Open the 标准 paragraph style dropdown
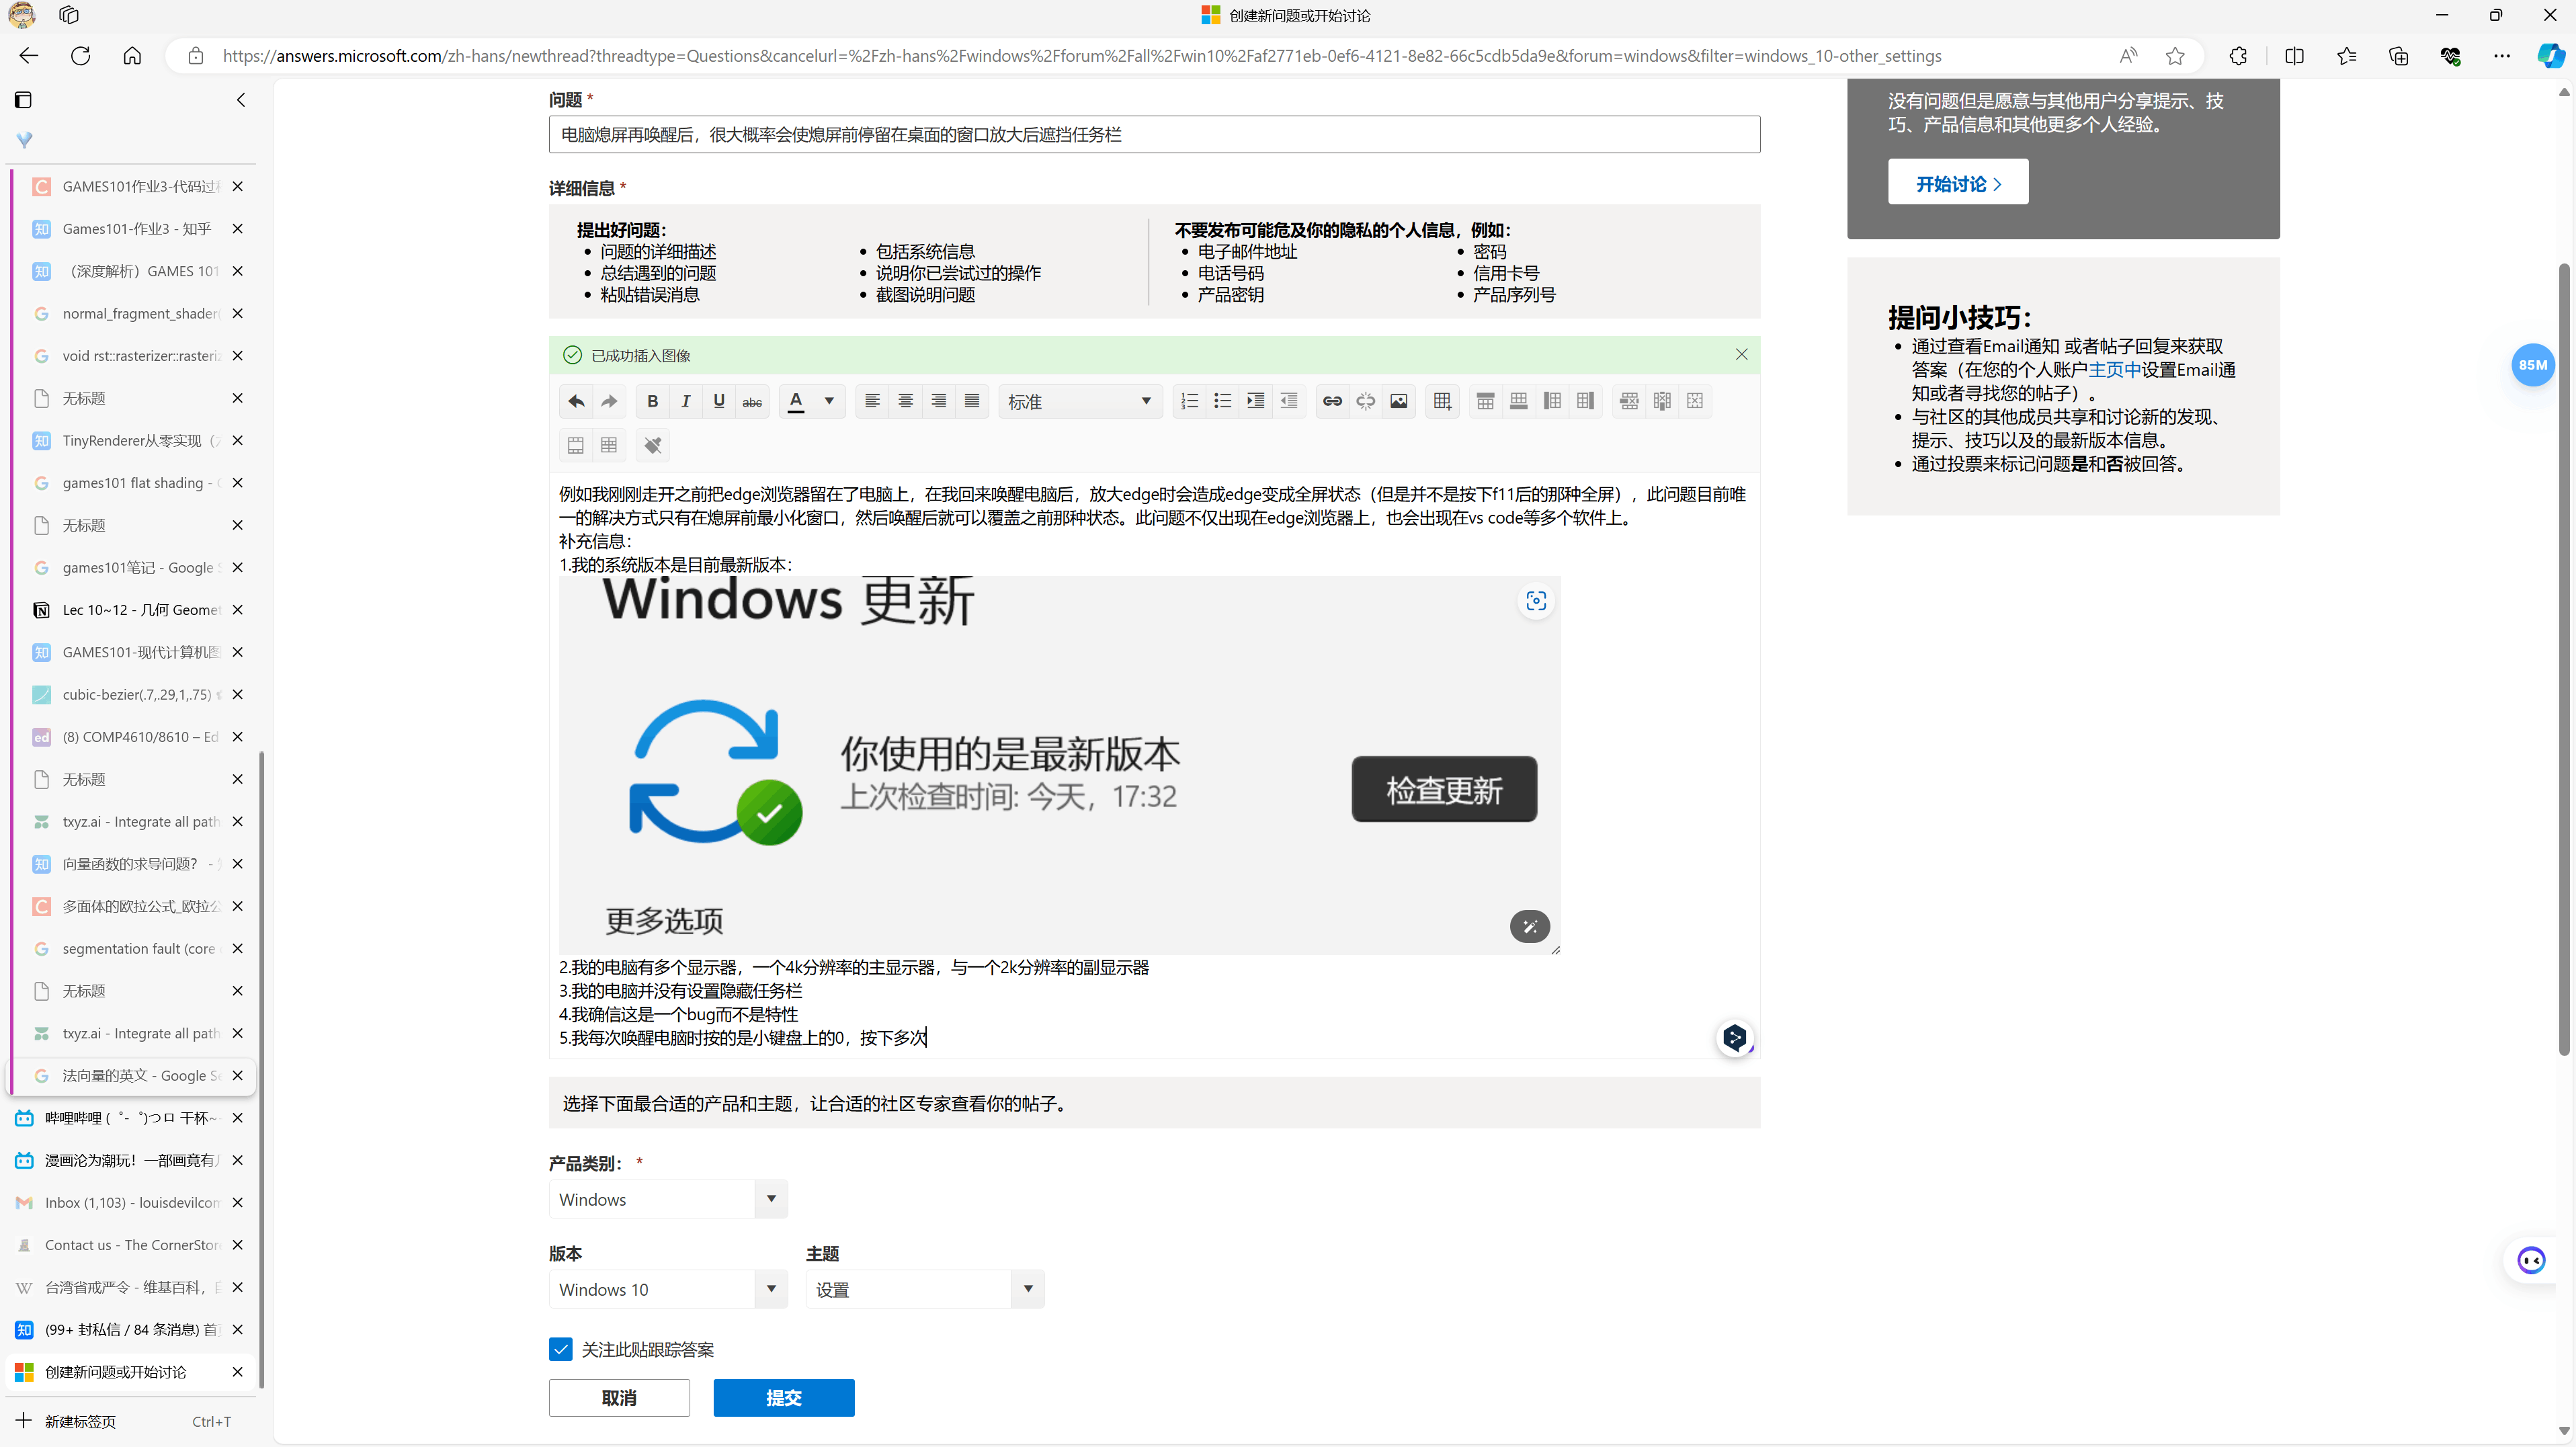 tap(1079, 401)
